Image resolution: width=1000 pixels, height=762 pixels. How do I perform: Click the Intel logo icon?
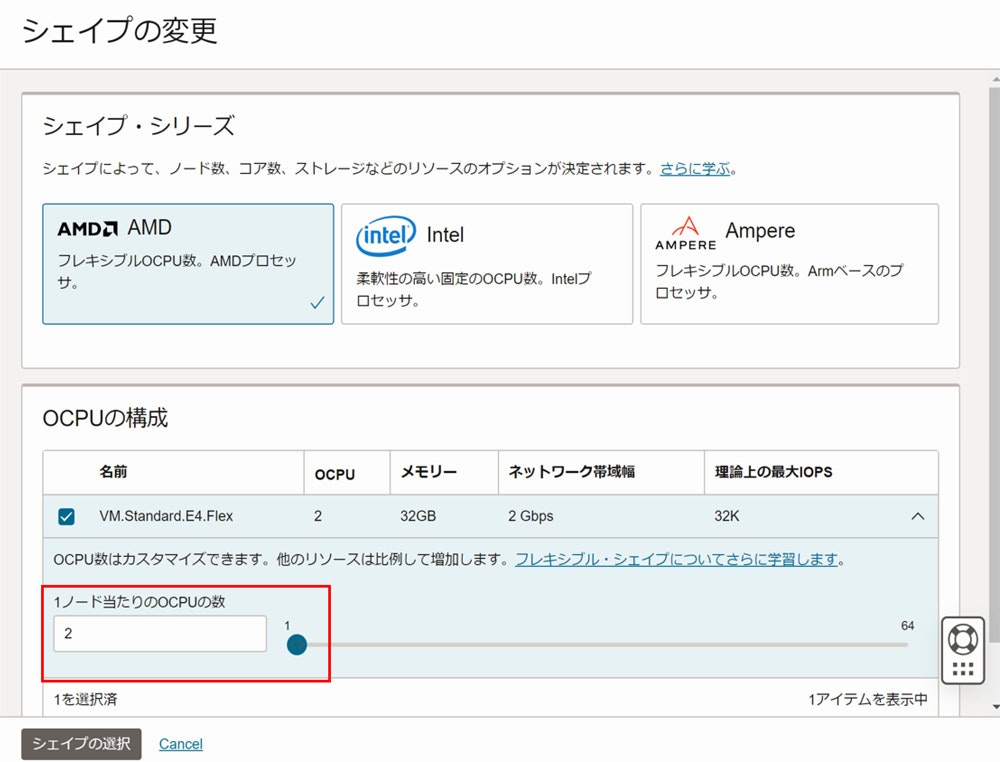386,235
